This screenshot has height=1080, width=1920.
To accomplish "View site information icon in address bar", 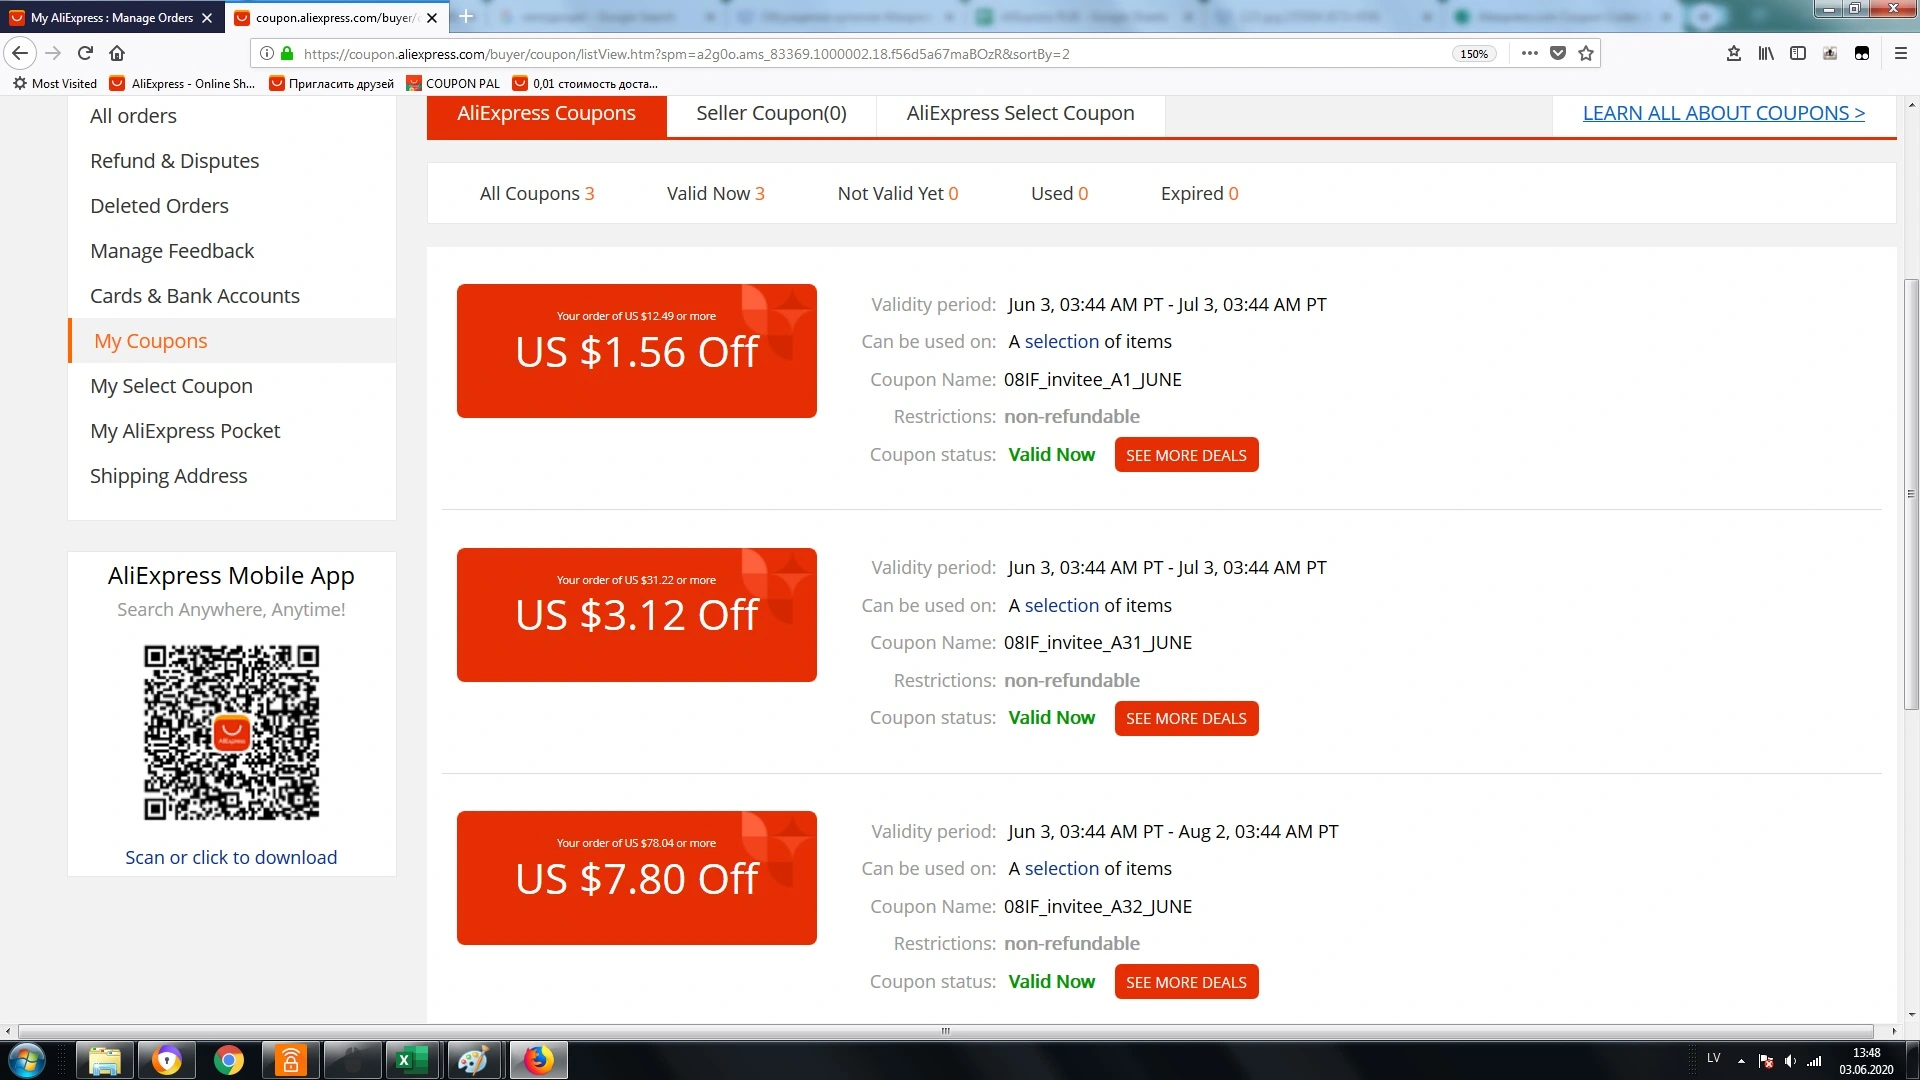I will (x=267, y=54).
